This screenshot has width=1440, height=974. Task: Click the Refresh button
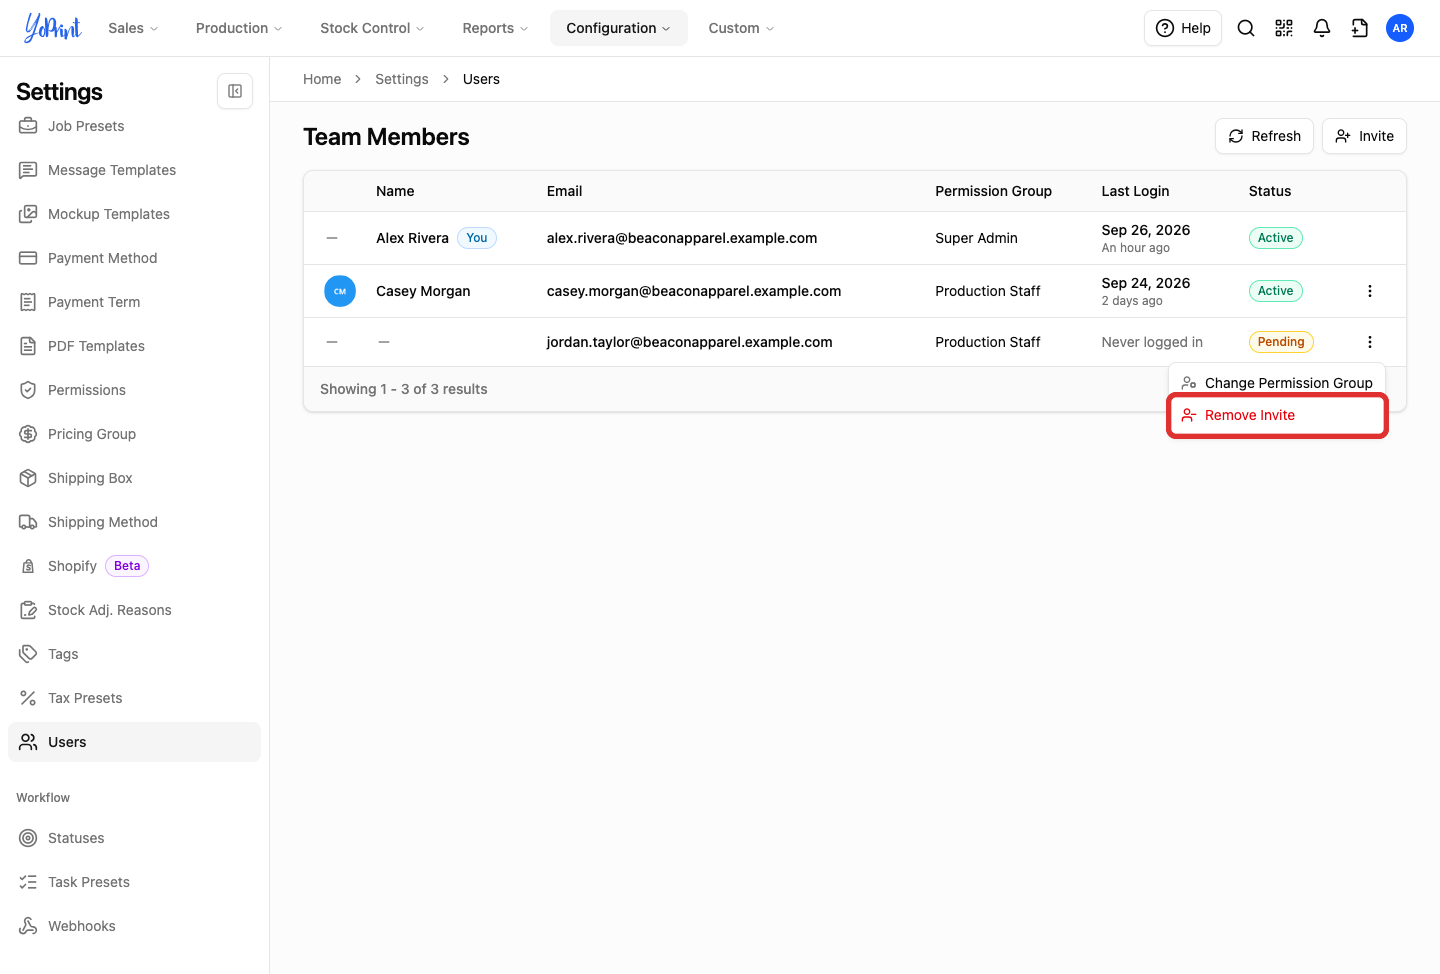tap(1264, 136)
